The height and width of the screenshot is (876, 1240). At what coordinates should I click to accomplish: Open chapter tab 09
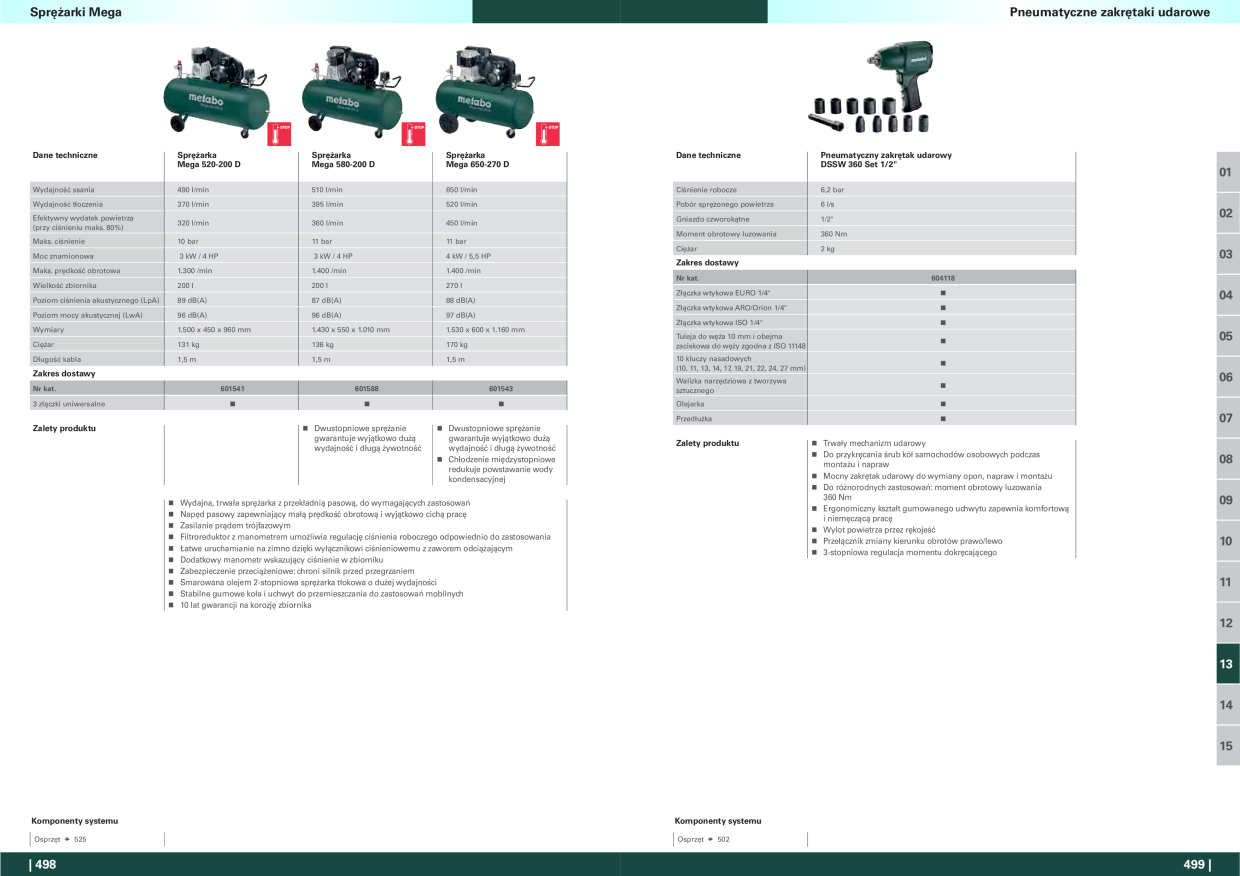tap(1227, 500)
